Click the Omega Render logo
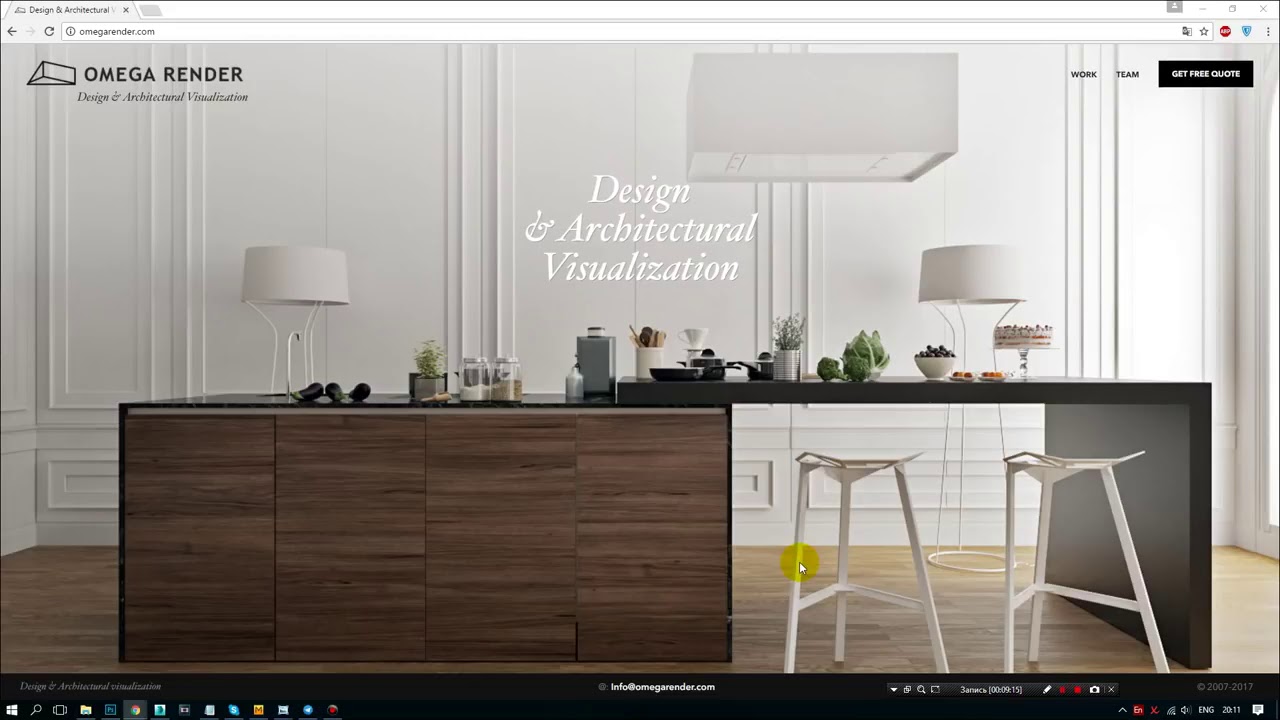1280x720 pixels. tap(137, 82)
